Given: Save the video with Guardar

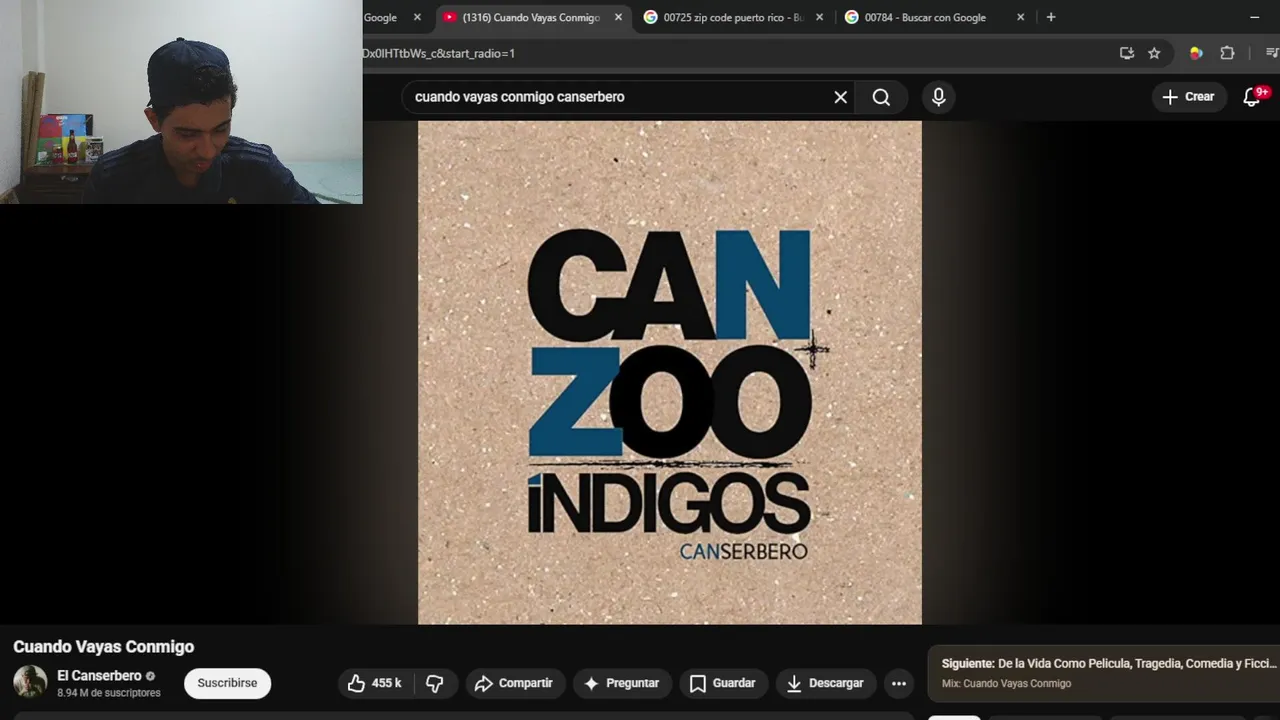Looking at the screenshot, I should pyautogui.click(x=723, y=683).
